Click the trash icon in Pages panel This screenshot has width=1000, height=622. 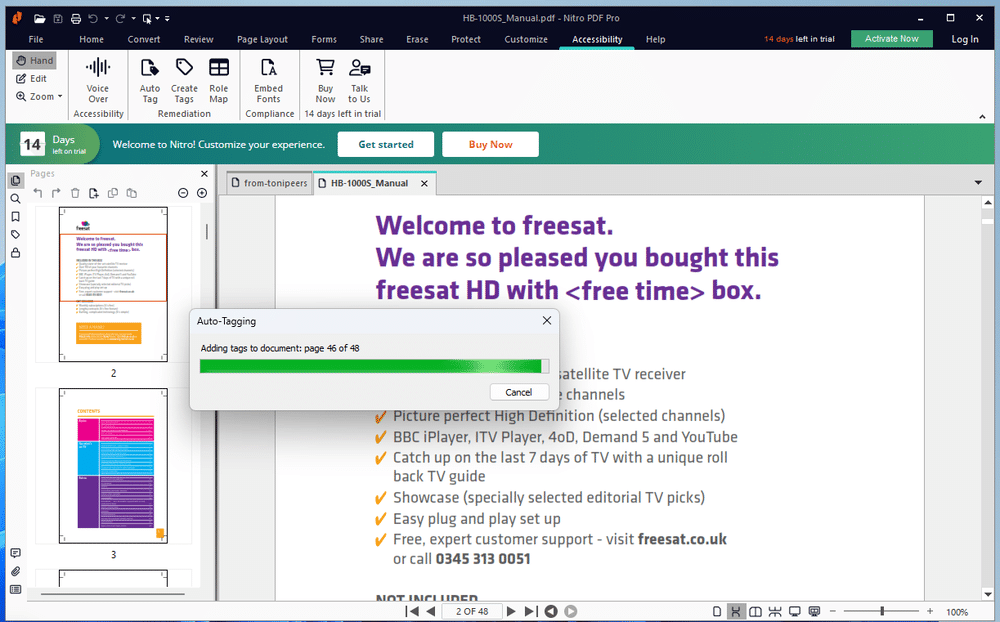[75, 192]
